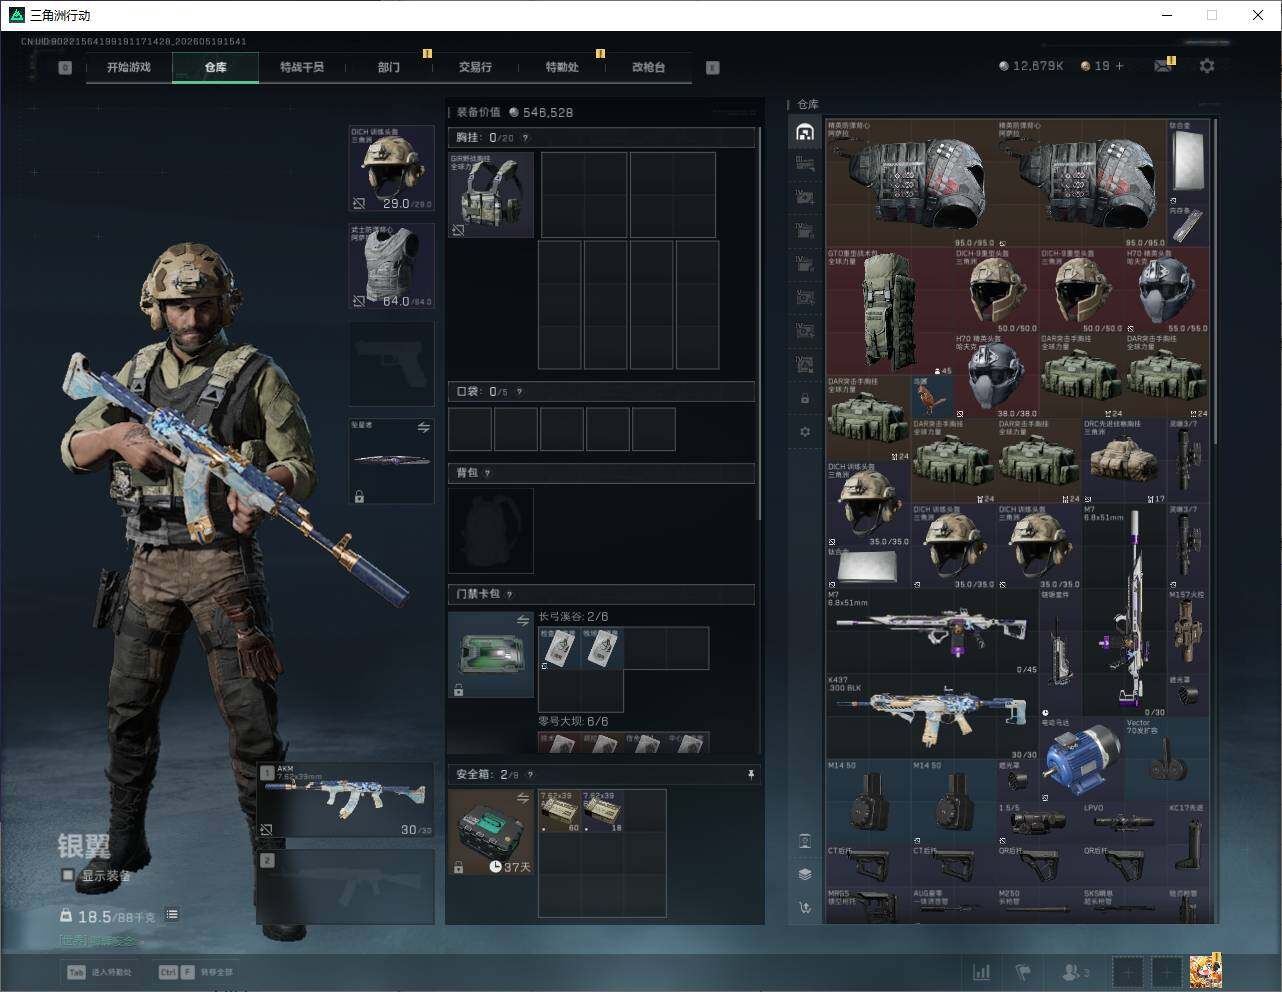Select the GIR chest rig in 胸挂 slot
The image size is (1282, 992).
coord(490,195)
